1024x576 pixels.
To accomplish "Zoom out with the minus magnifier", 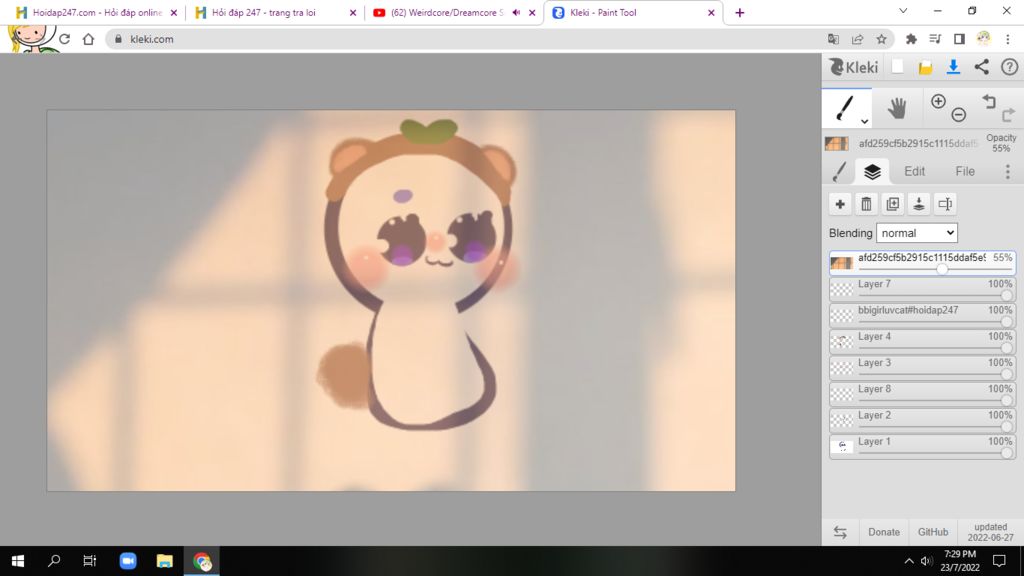I will point(959,115).
